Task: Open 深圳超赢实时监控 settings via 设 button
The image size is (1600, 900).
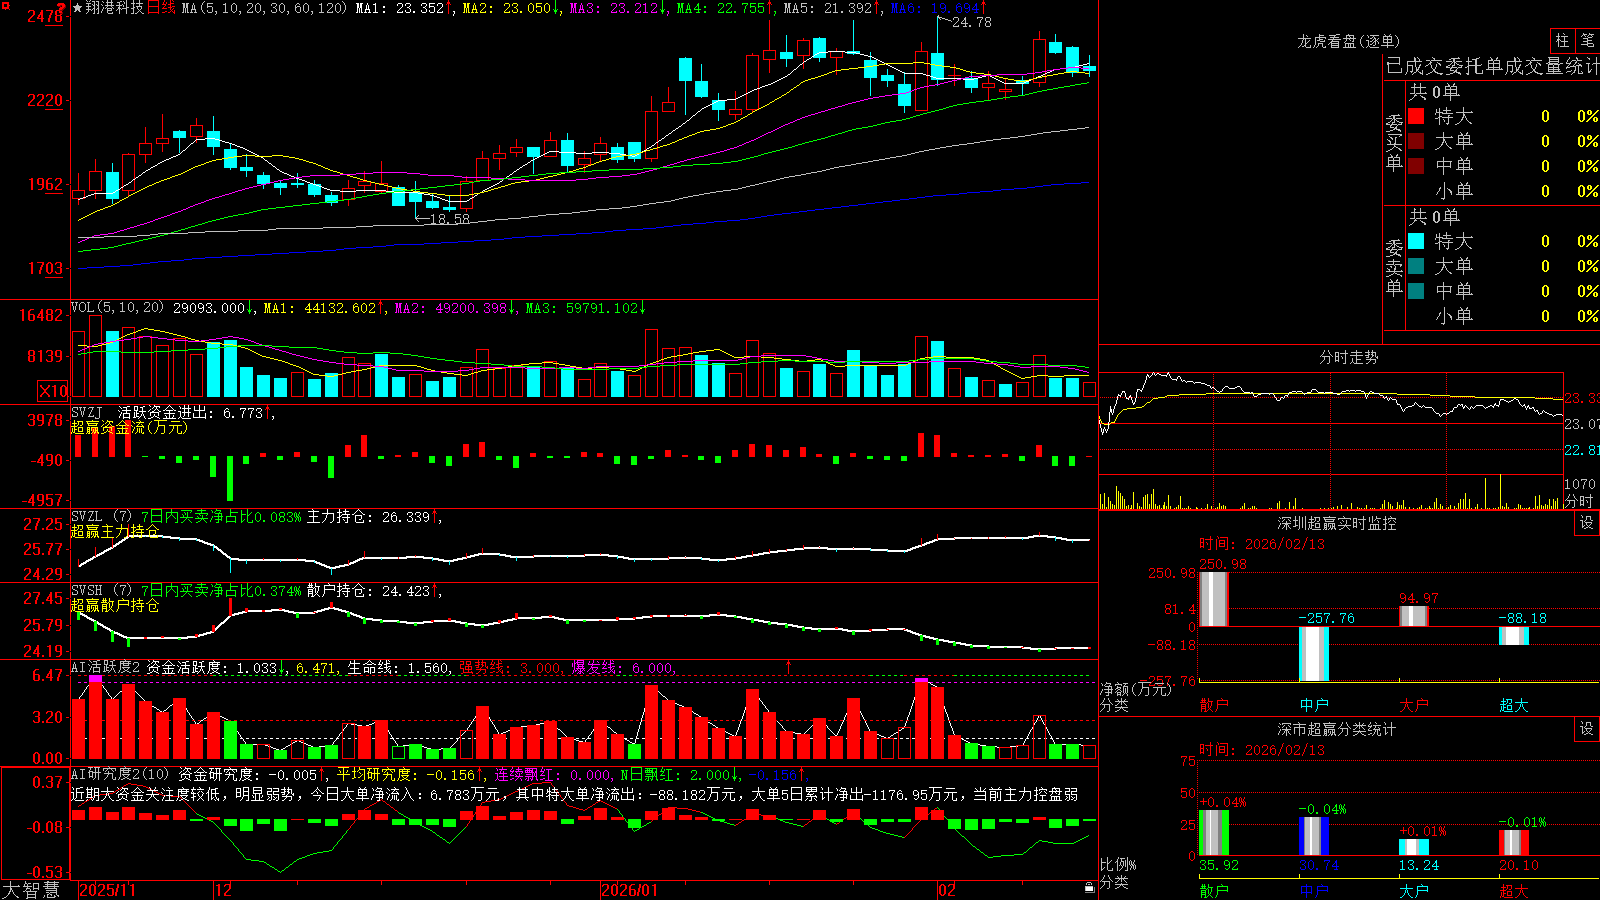Action: [1587, 523]
